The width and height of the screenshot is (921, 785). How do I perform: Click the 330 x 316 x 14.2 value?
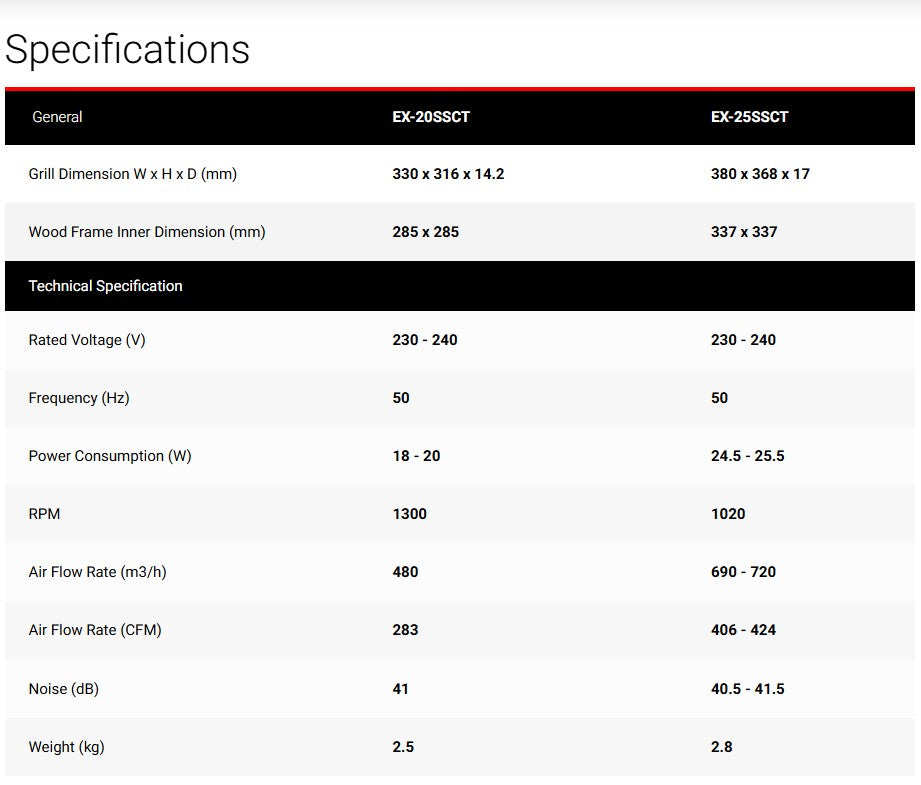point(448,174)
